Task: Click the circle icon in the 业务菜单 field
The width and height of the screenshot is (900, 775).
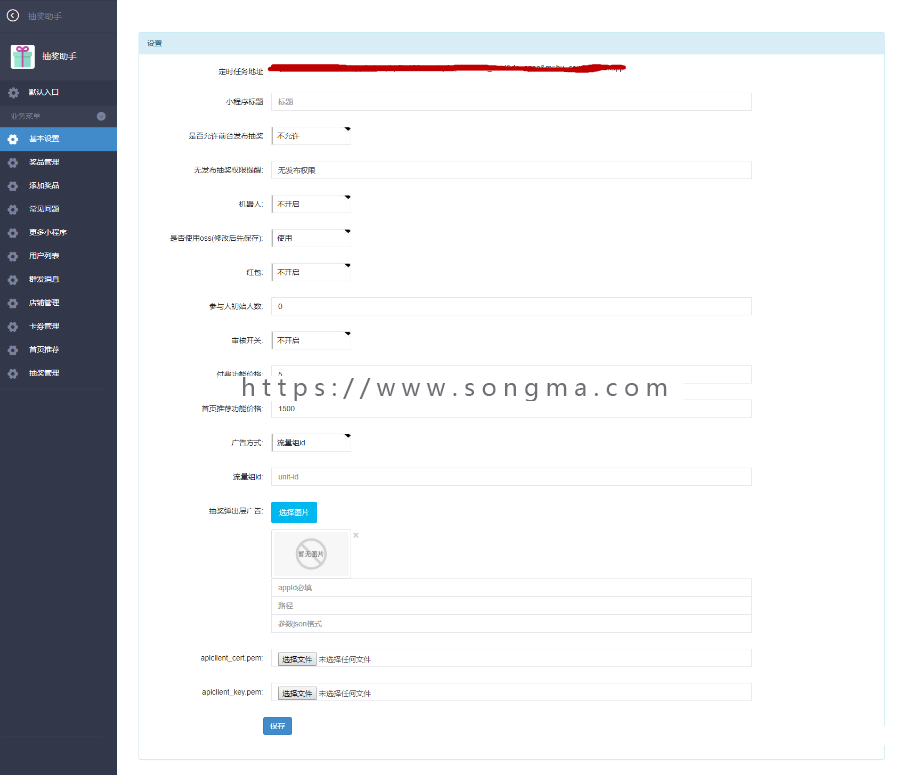Action: 102,116
